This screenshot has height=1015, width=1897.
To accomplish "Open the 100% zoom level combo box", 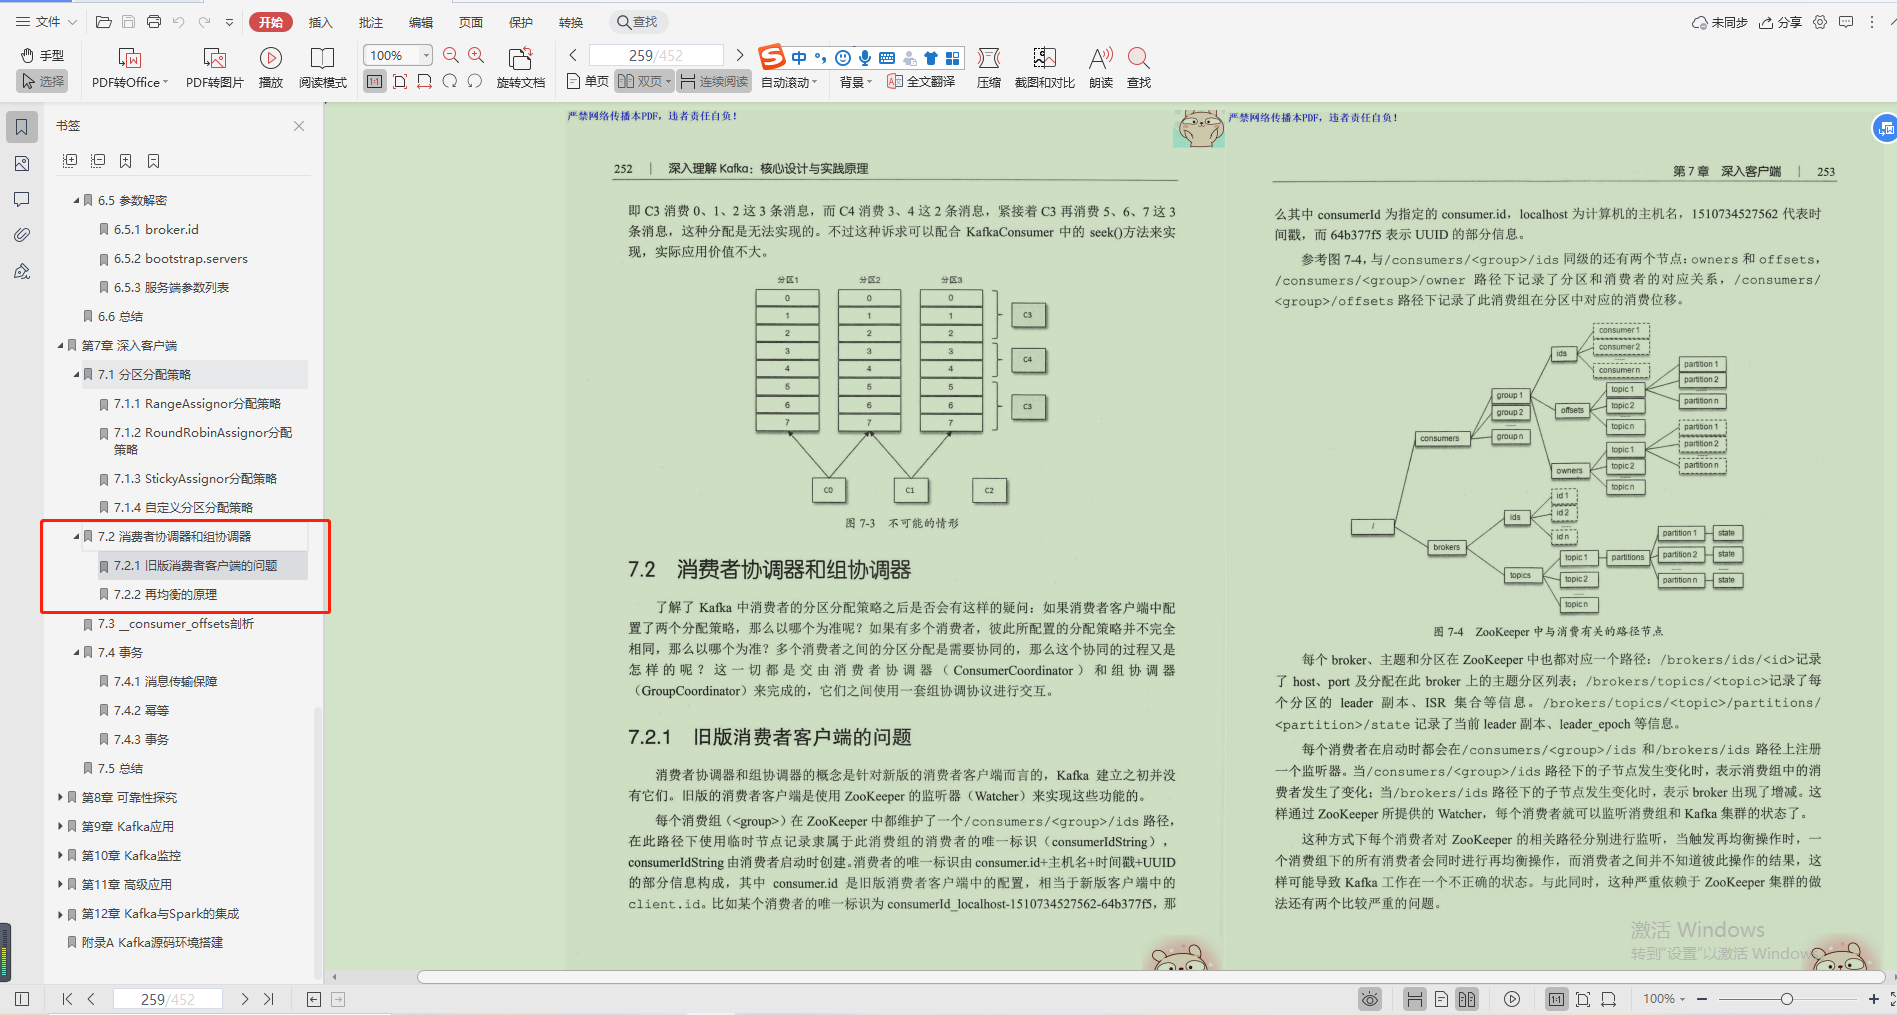I will pyautogui.click(x=398, y=55).
